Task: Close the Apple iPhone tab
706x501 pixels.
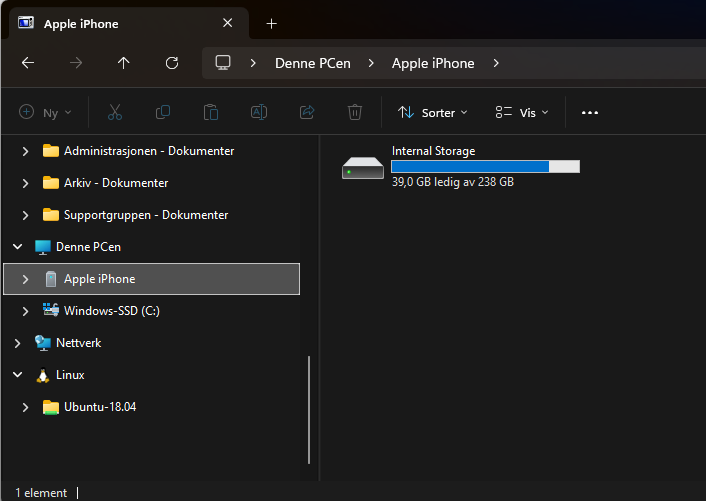Action: coord(228,23)
